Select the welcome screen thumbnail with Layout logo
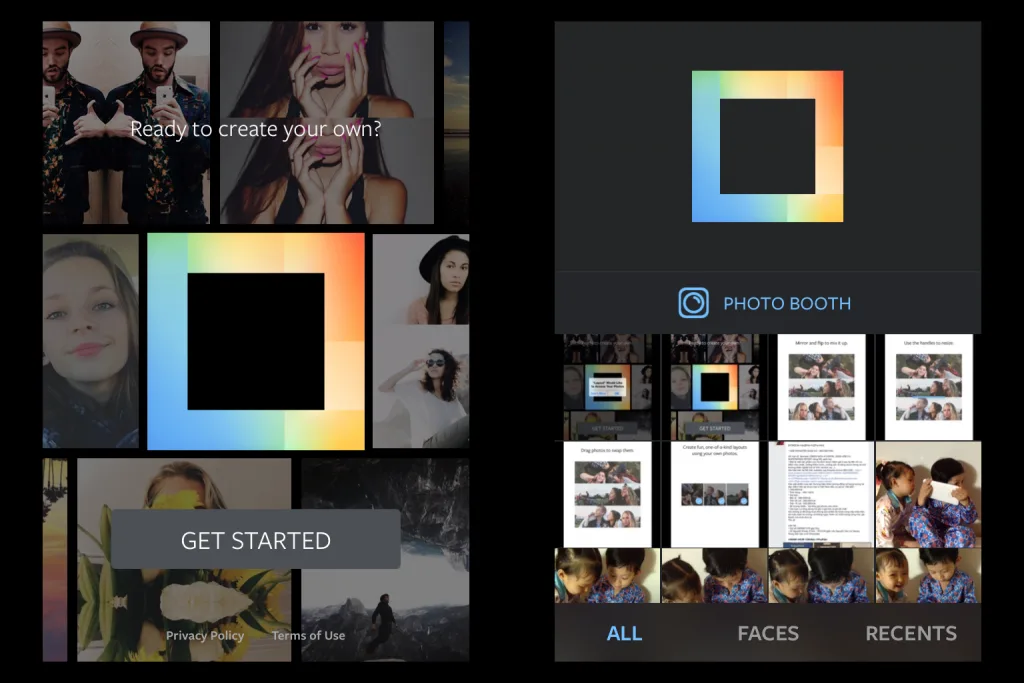1024x683 pixels. point(714,387)
